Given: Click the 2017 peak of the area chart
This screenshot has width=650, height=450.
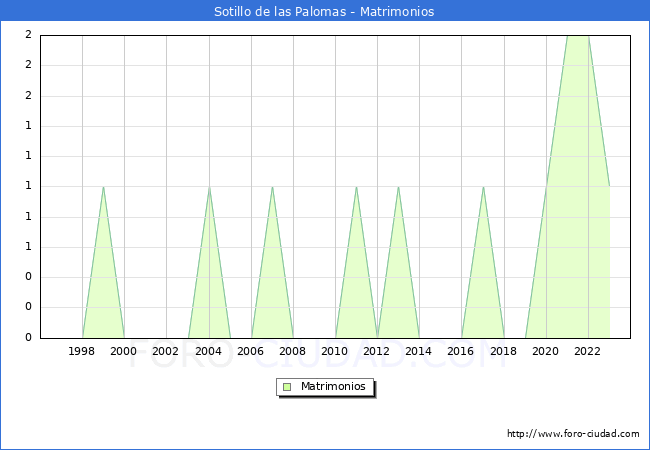Looking at the screenshot, I should click(x=483, y=187).
